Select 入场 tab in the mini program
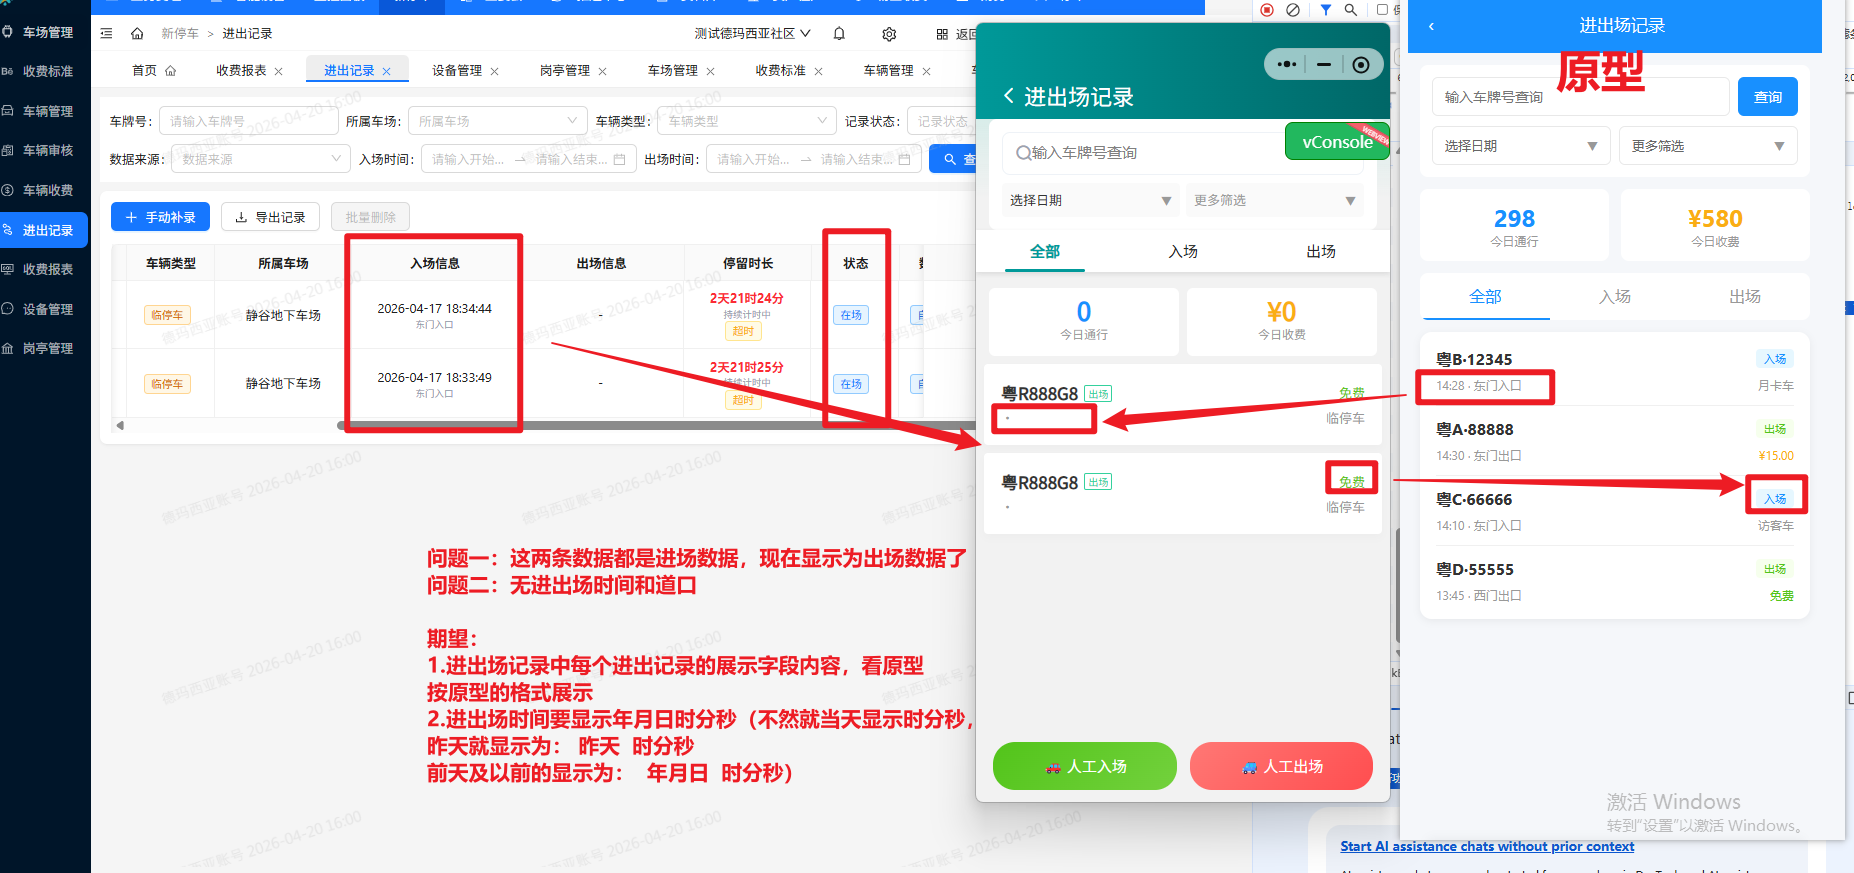This screenshot has height=873, width=1854. [x=1183, y=251]
